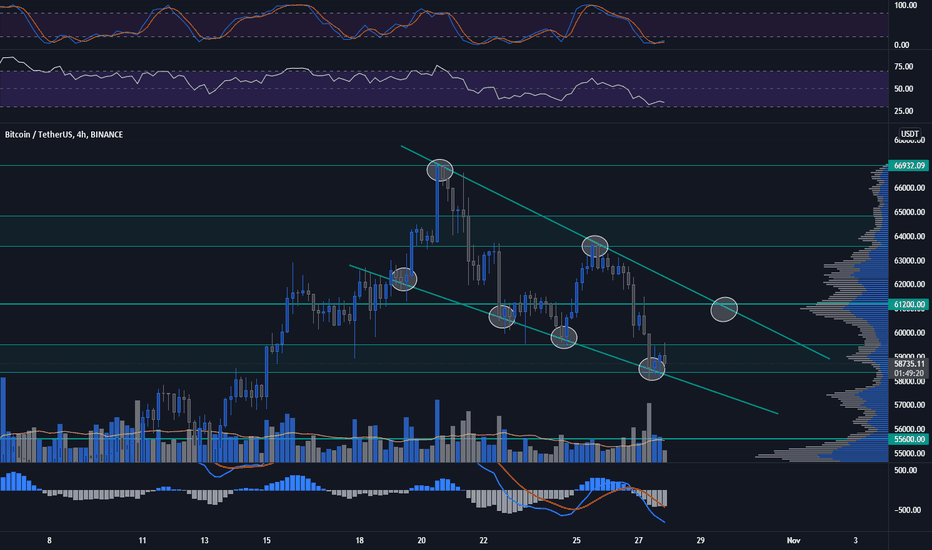932x550 pixels.
Task: Click date label 29 on time axis
Action: (700, 540)
